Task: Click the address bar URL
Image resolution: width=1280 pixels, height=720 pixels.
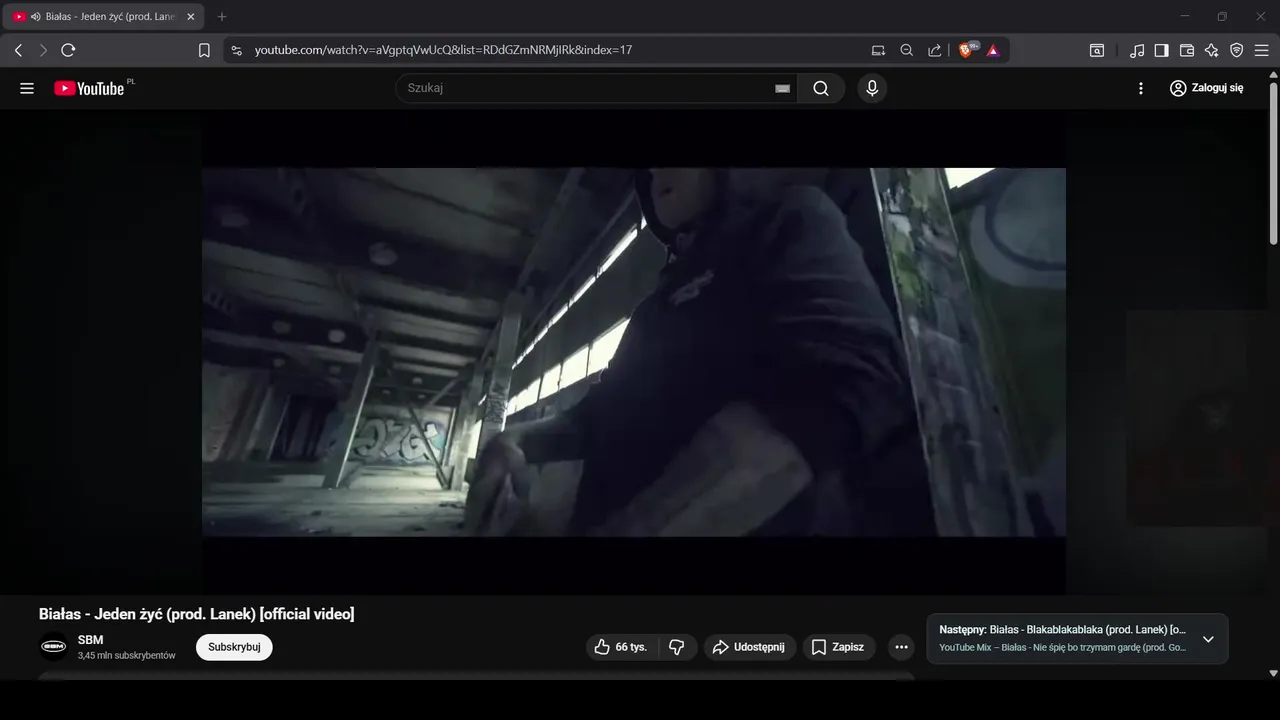Action: (x=443, y=50)
